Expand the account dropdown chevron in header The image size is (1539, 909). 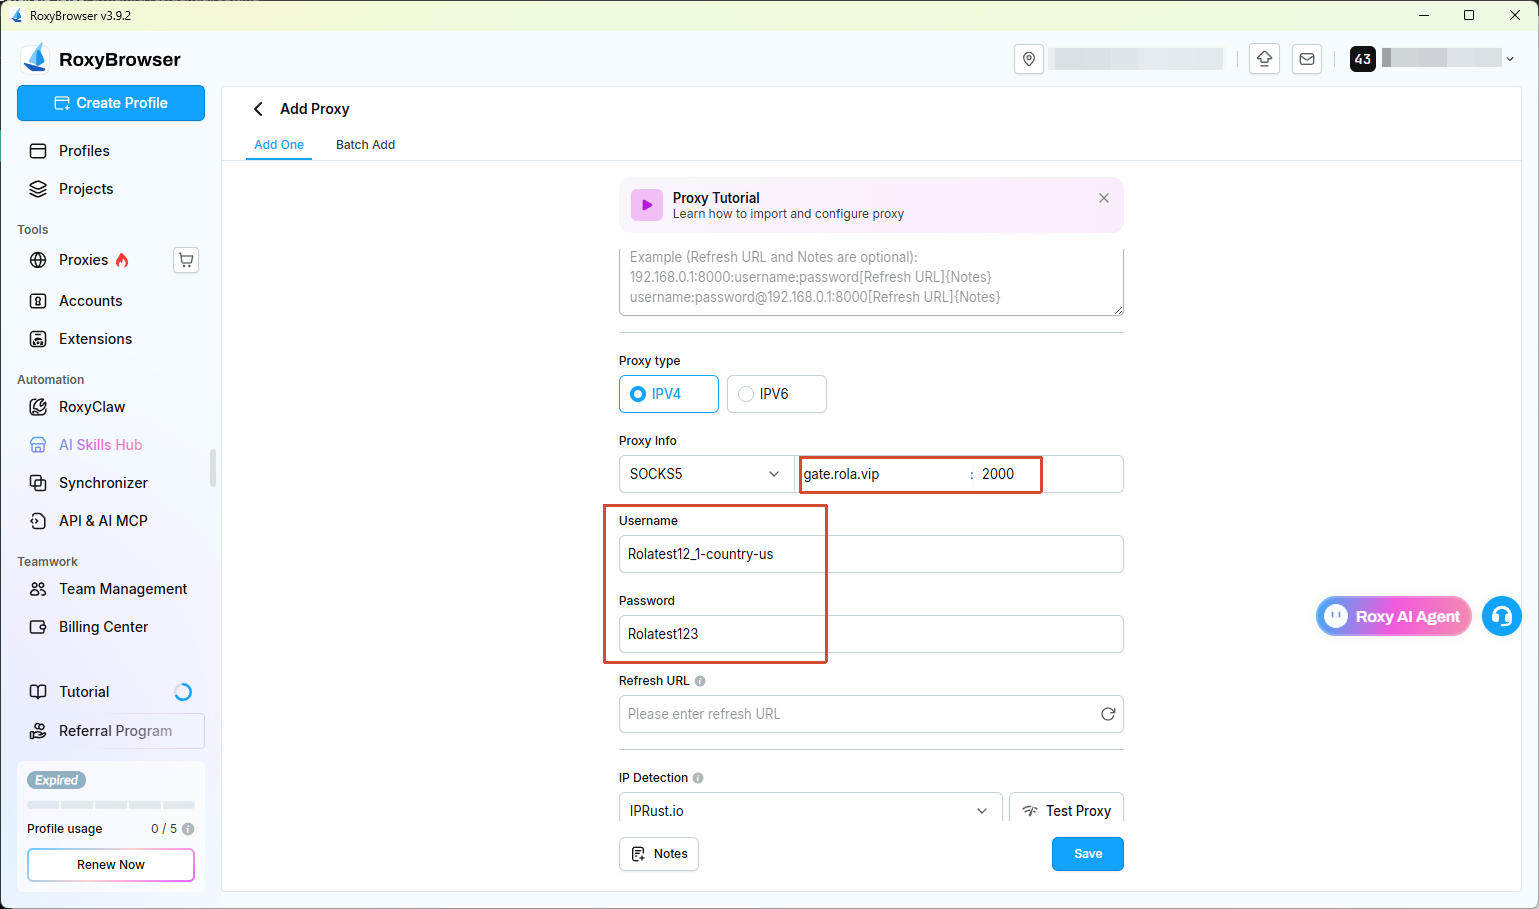pos(1510,59)
